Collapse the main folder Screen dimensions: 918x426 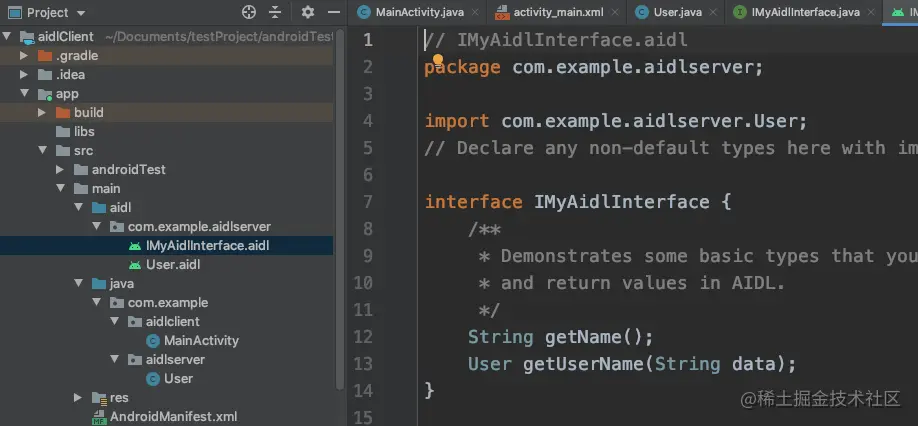pos(60,188)
